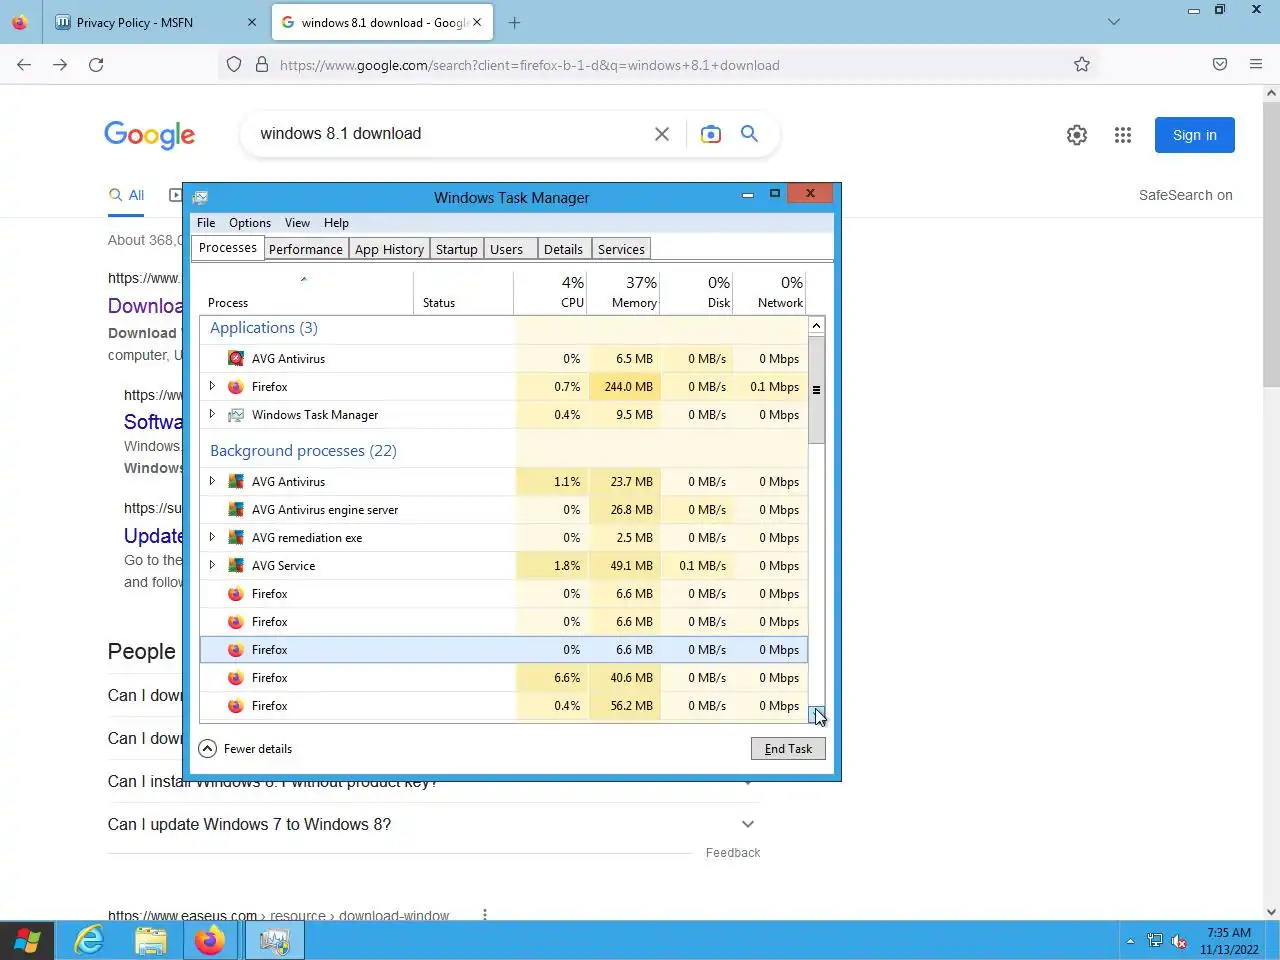Open the Task Manager File menu
The height and width of the screenshot is (960, 1280).
(206, 223)
